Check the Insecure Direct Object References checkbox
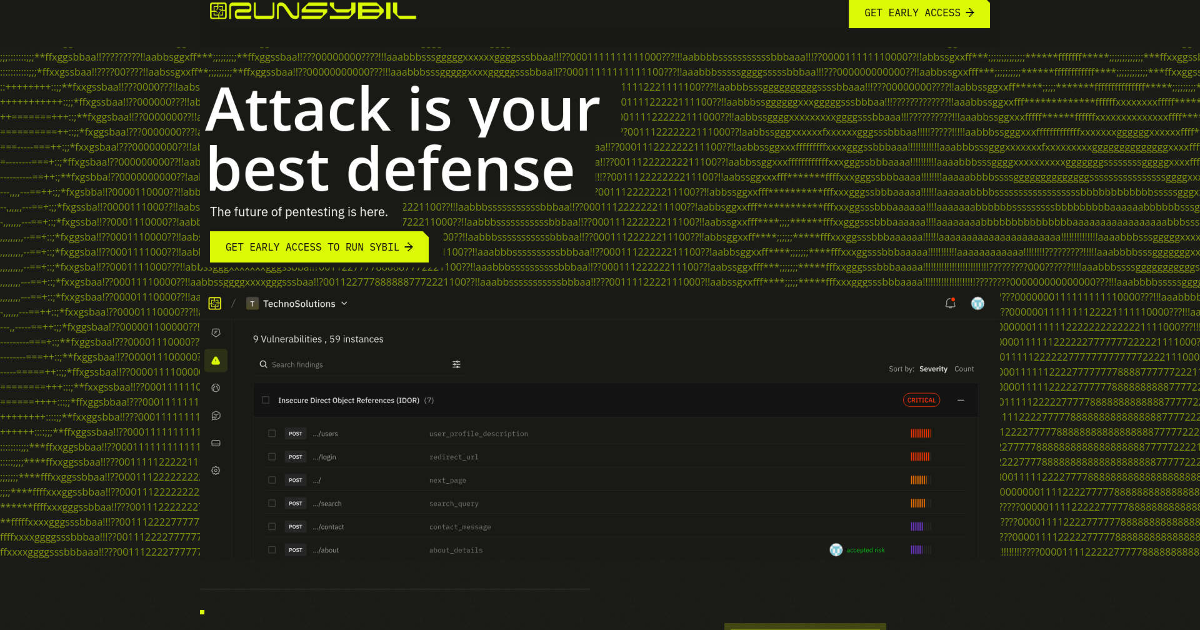 coord(266,400)
